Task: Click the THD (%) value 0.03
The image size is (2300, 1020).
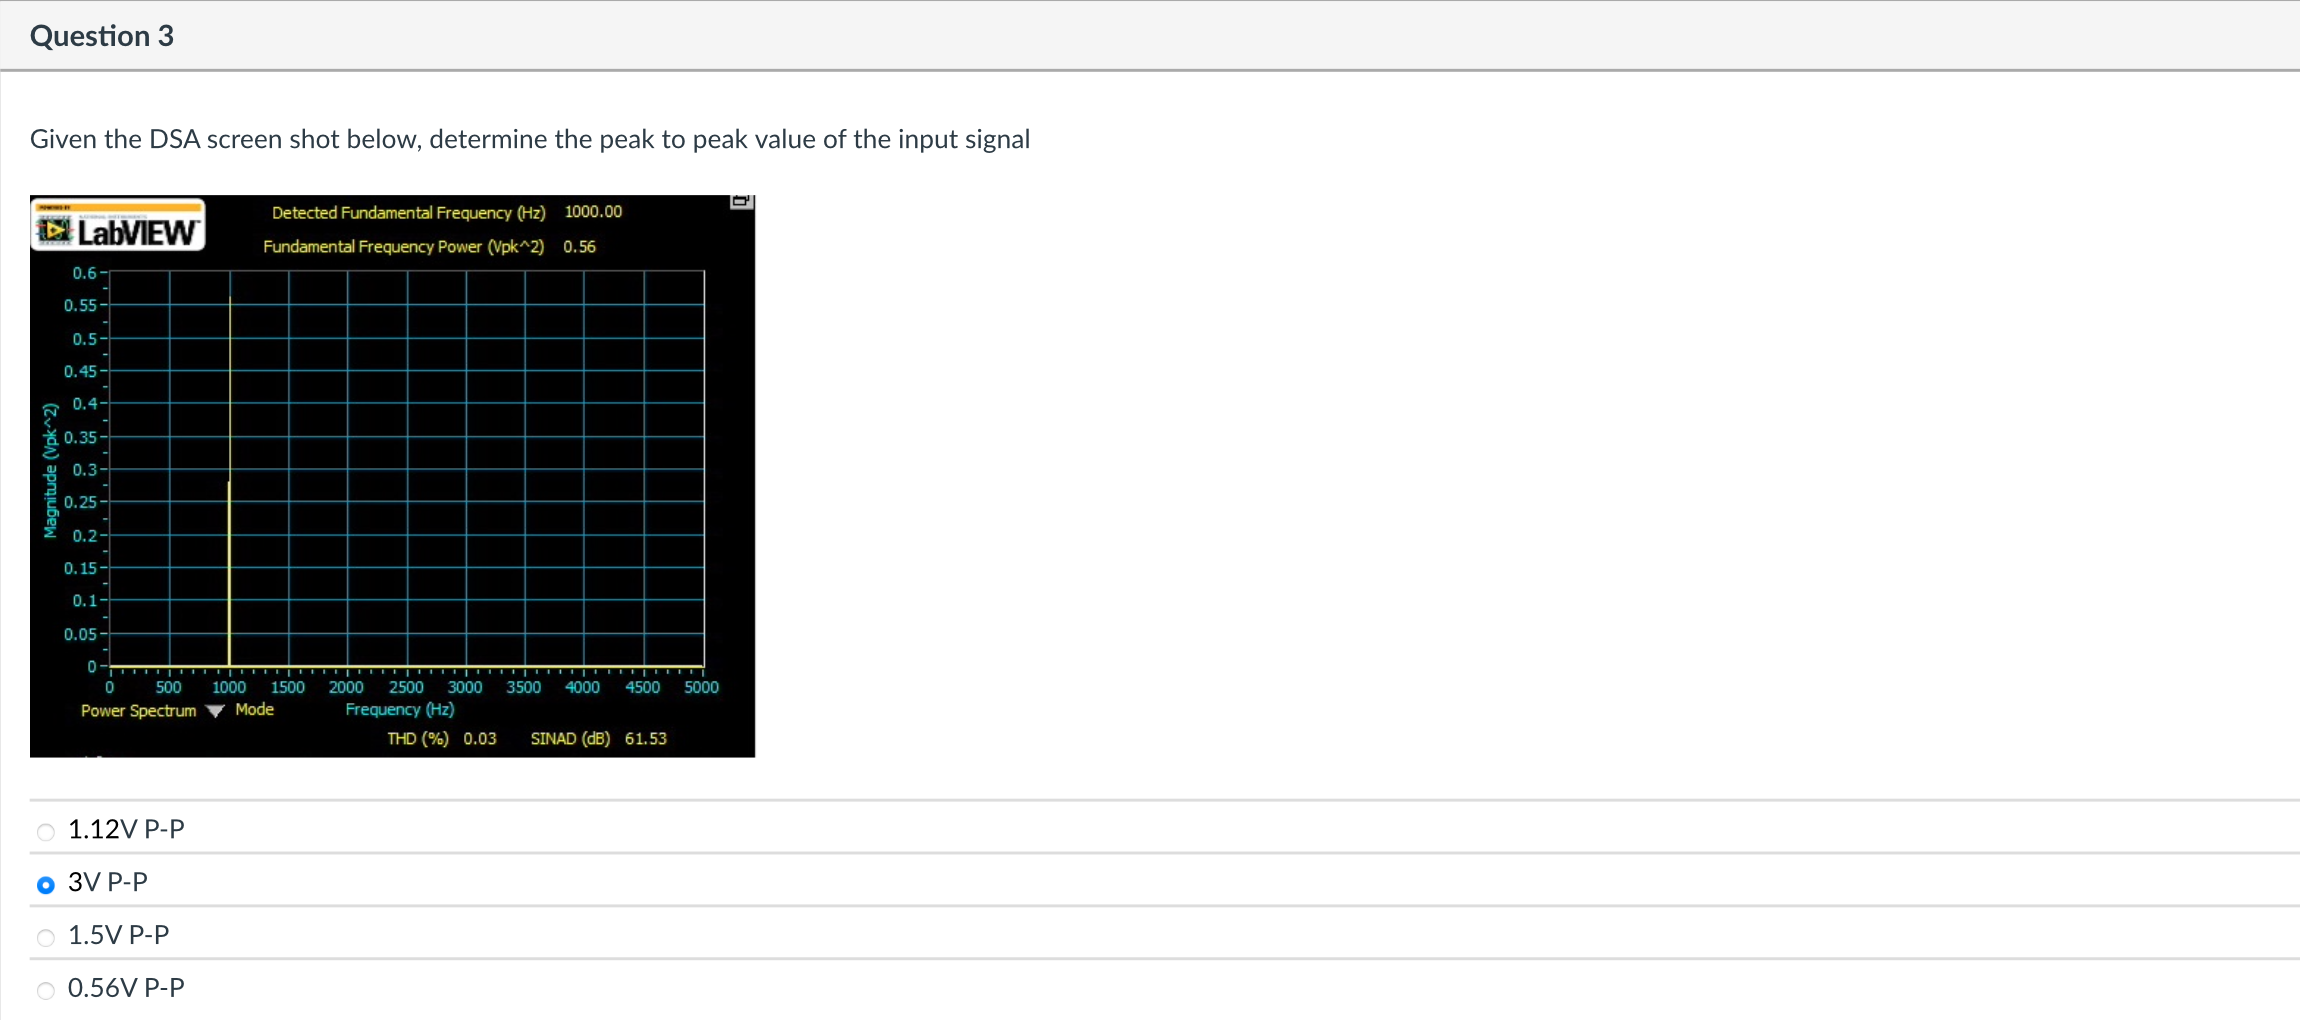Action: (x=479, y=738)
